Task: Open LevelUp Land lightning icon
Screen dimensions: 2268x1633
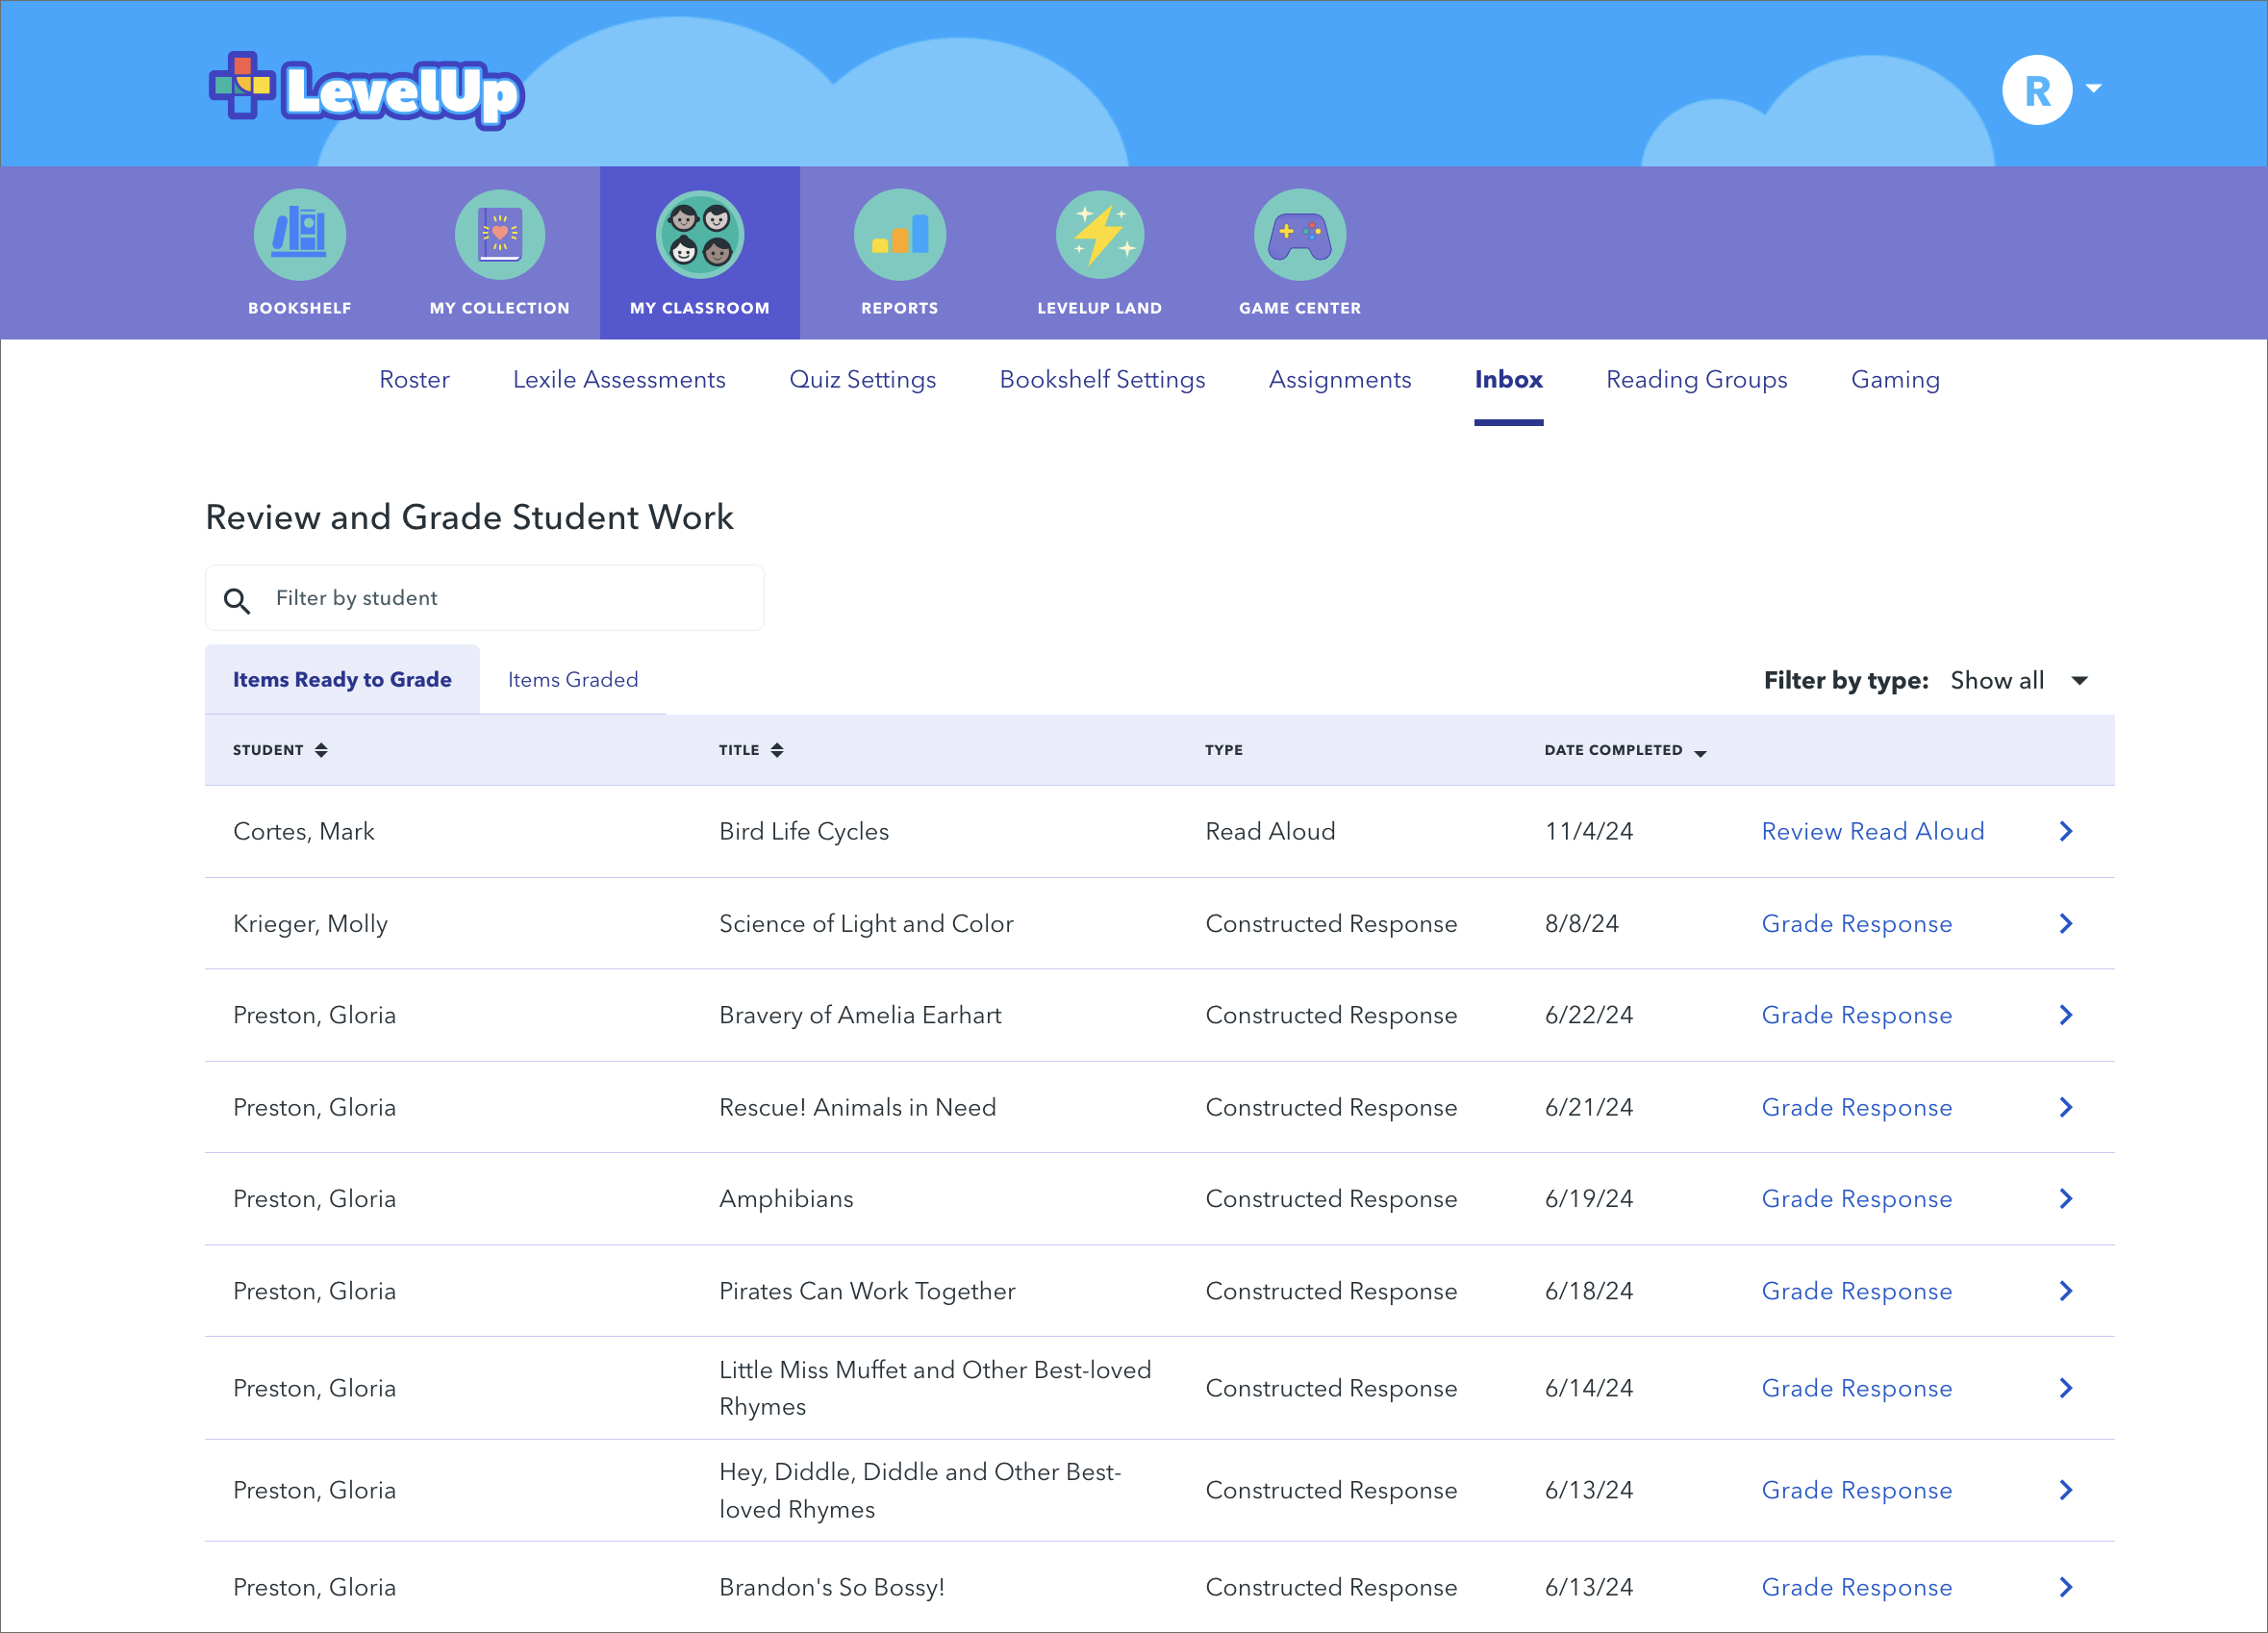Action: coord(1099,235)
